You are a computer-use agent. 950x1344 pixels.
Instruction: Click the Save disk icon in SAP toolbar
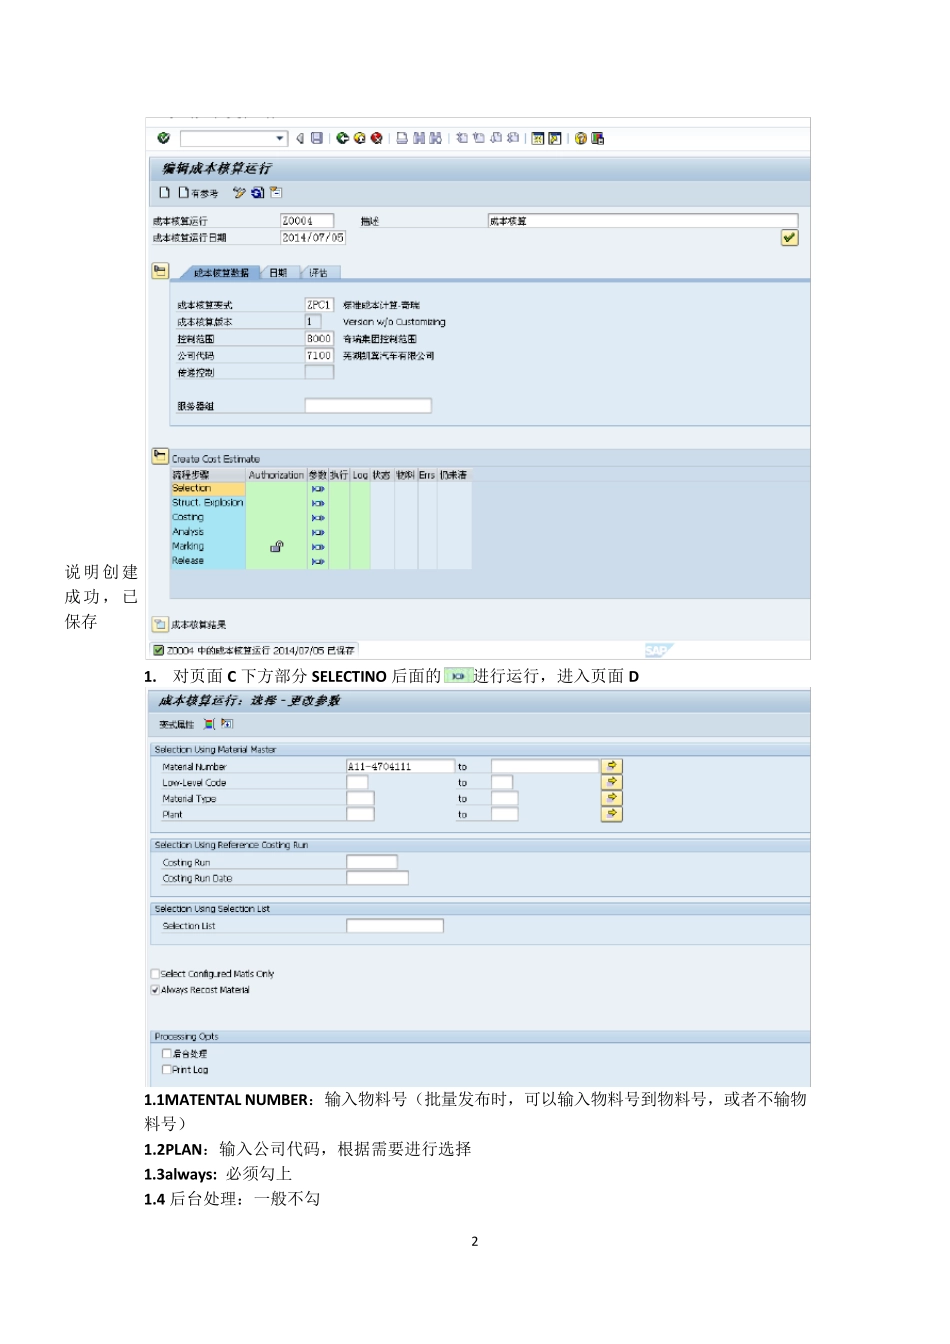317,138
